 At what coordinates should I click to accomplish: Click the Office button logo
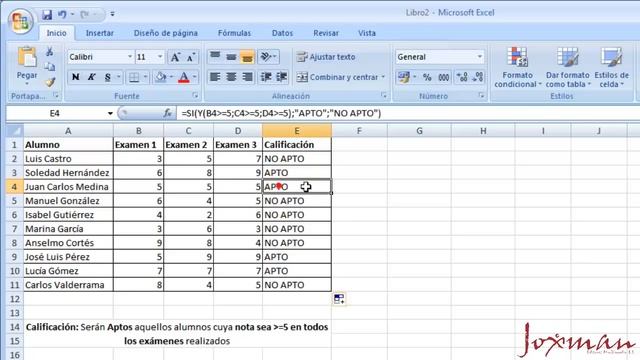tap(20, 20)
